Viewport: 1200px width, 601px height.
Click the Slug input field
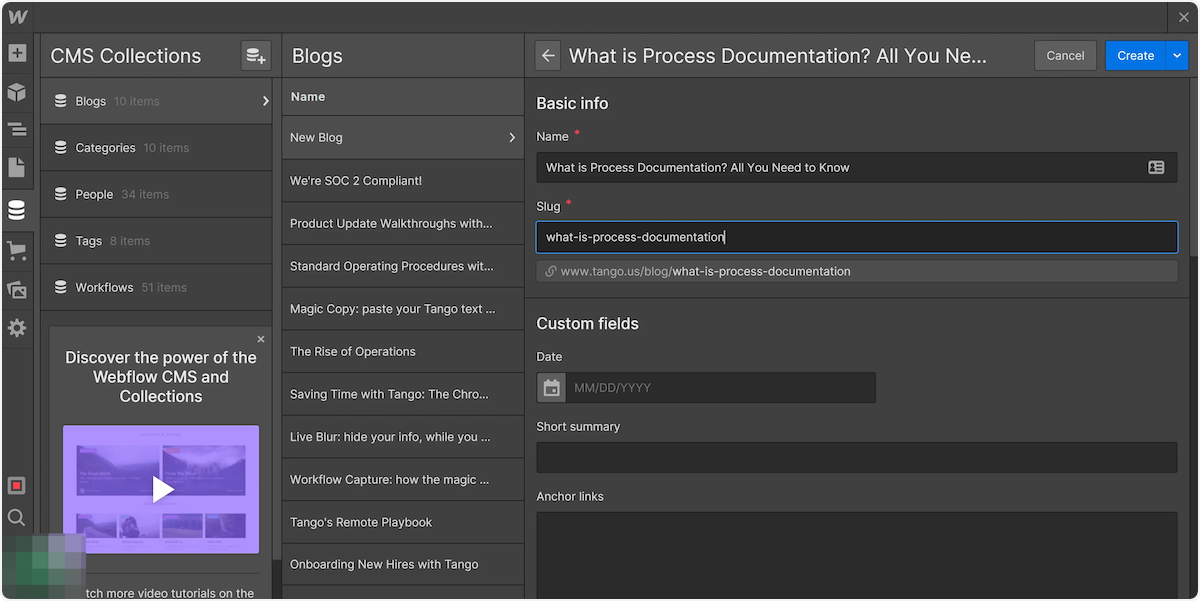click(x=857, y=237)
